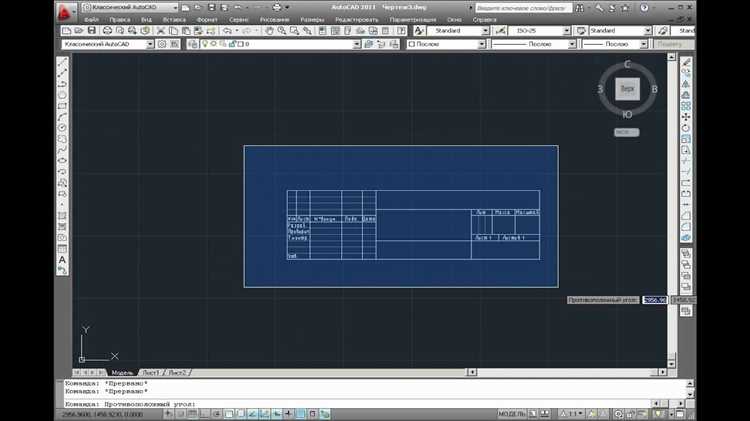The width and height of the screenshot is (750, 421).
Task: Select the Multiline Text A tool
Action: tap(62, 260)
